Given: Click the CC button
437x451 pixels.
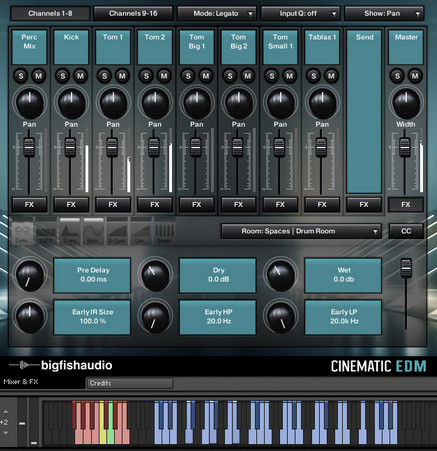Looking at the screenshot, I should pyautogui.click(x=406, y=231).
